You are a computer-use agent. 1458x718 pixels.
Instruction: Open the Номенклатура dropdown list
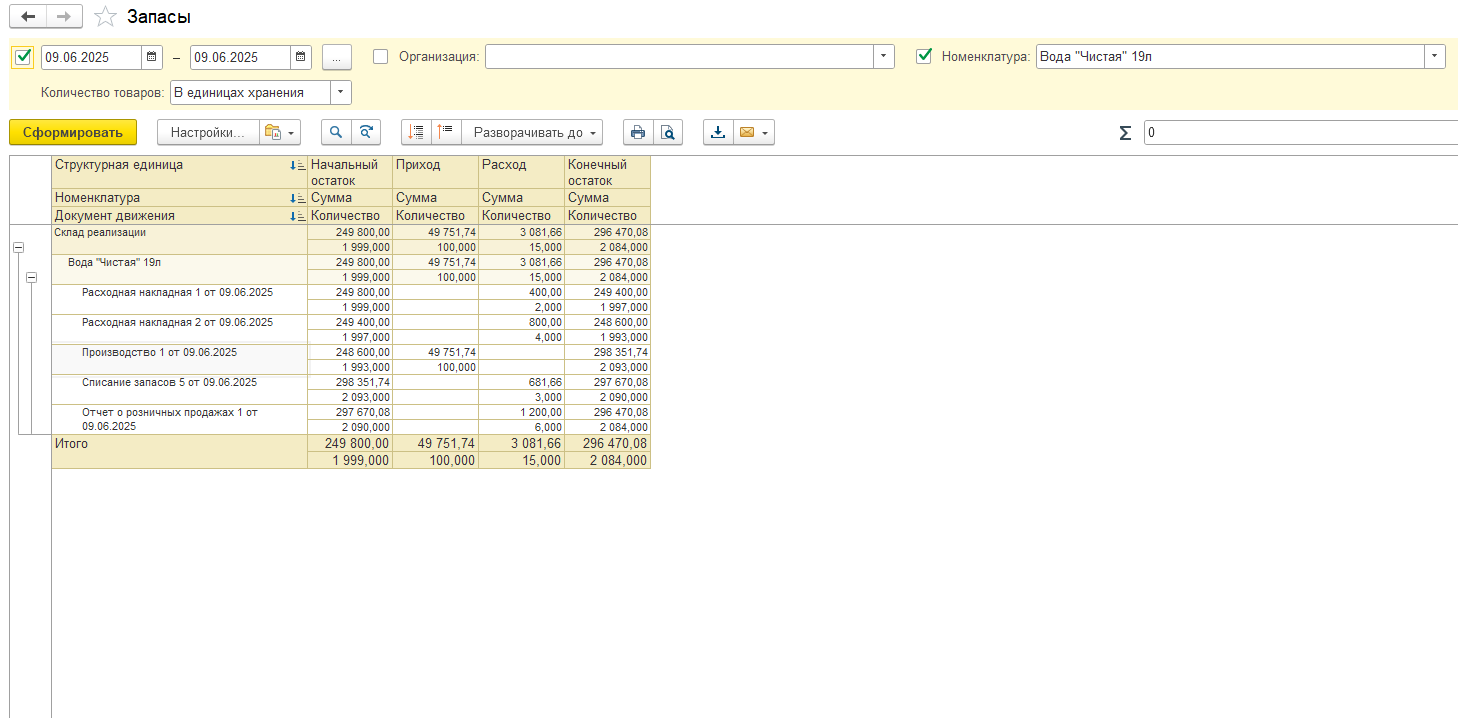pos(1435,56)
